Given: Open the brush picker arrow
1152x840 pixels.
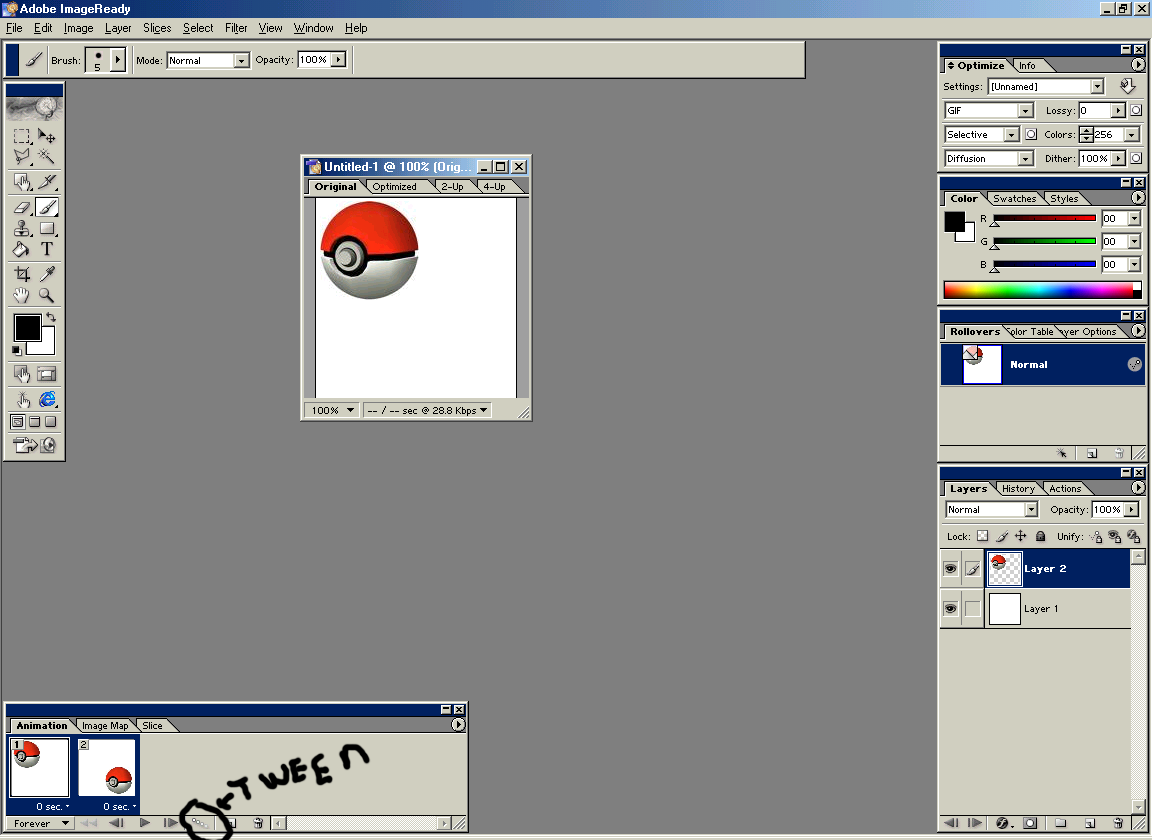Looking at the screenshot, I should tap(118, 60).
